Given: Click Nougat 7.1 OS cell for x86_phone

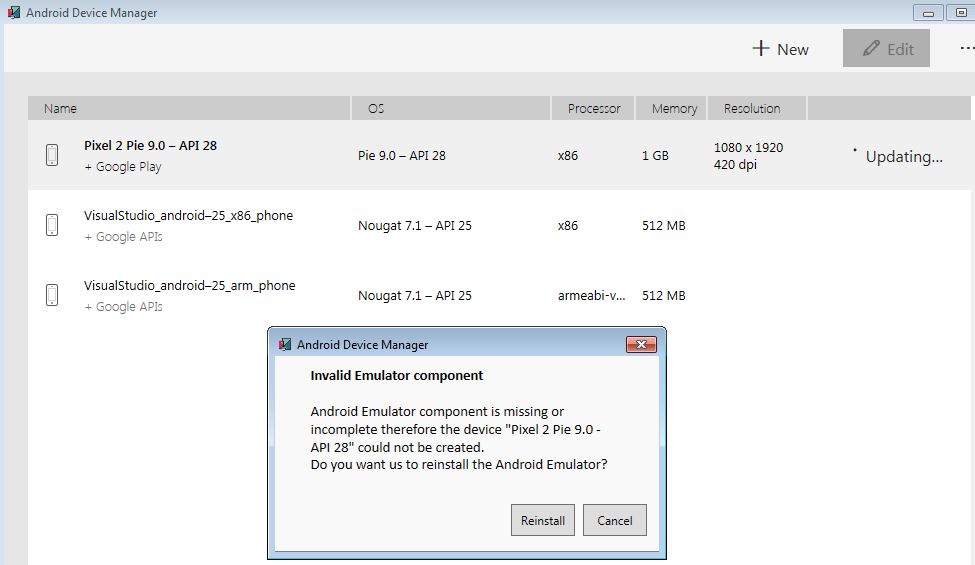Looking at the screenshot, I should coord(415,226).
